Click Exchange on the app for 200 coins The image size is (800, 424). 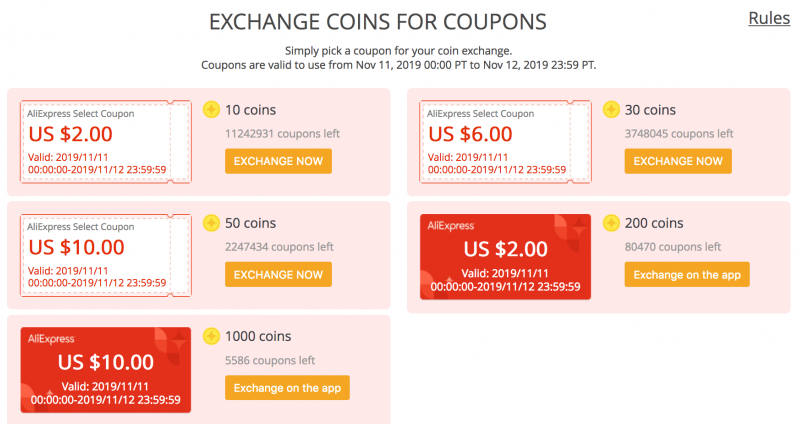[x=687, y=275]
